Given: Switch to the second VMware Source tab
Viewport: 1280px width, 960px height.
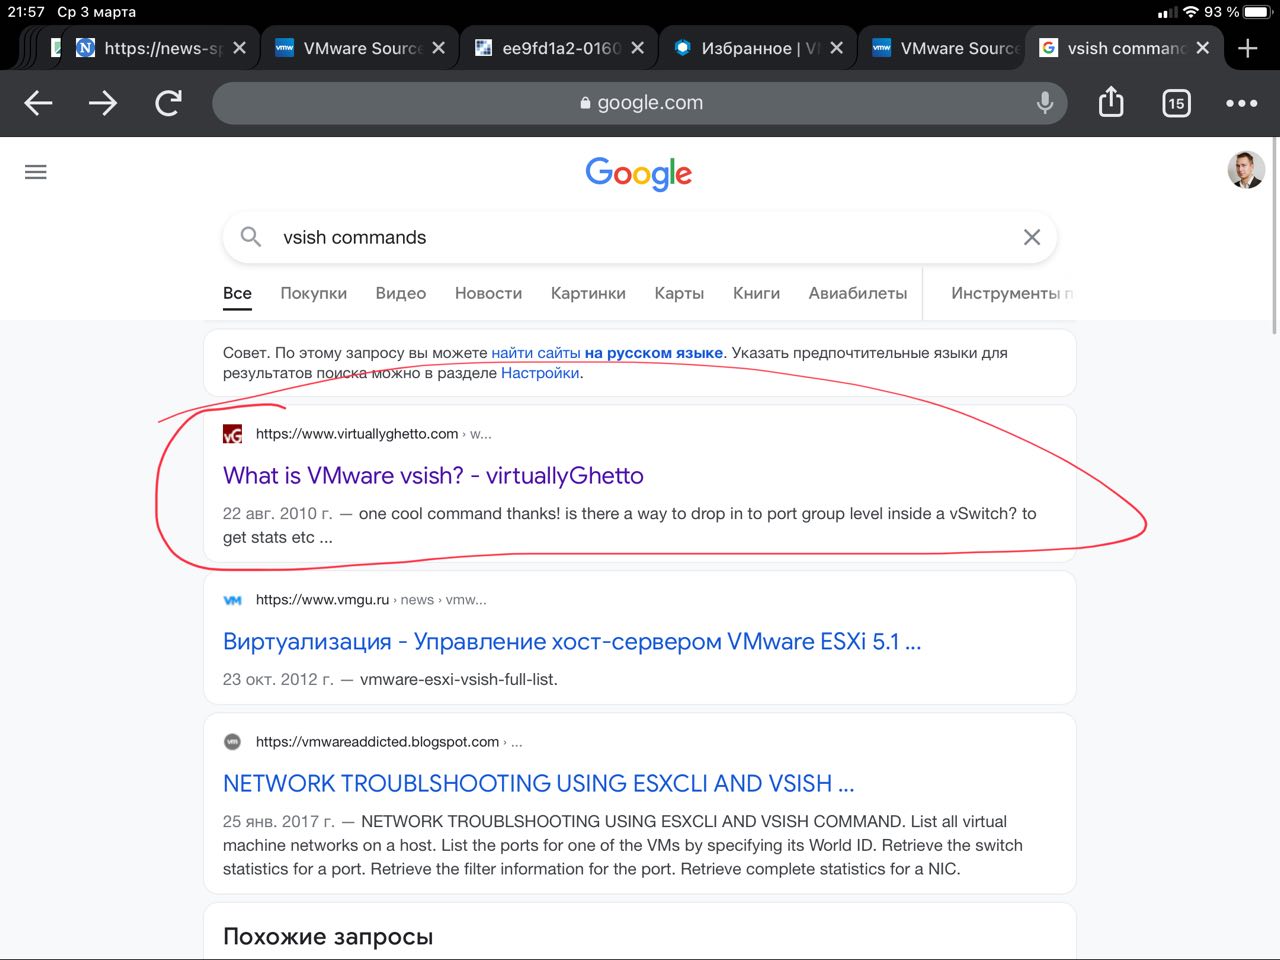Looking at the screenshot, I should [945, 48].
